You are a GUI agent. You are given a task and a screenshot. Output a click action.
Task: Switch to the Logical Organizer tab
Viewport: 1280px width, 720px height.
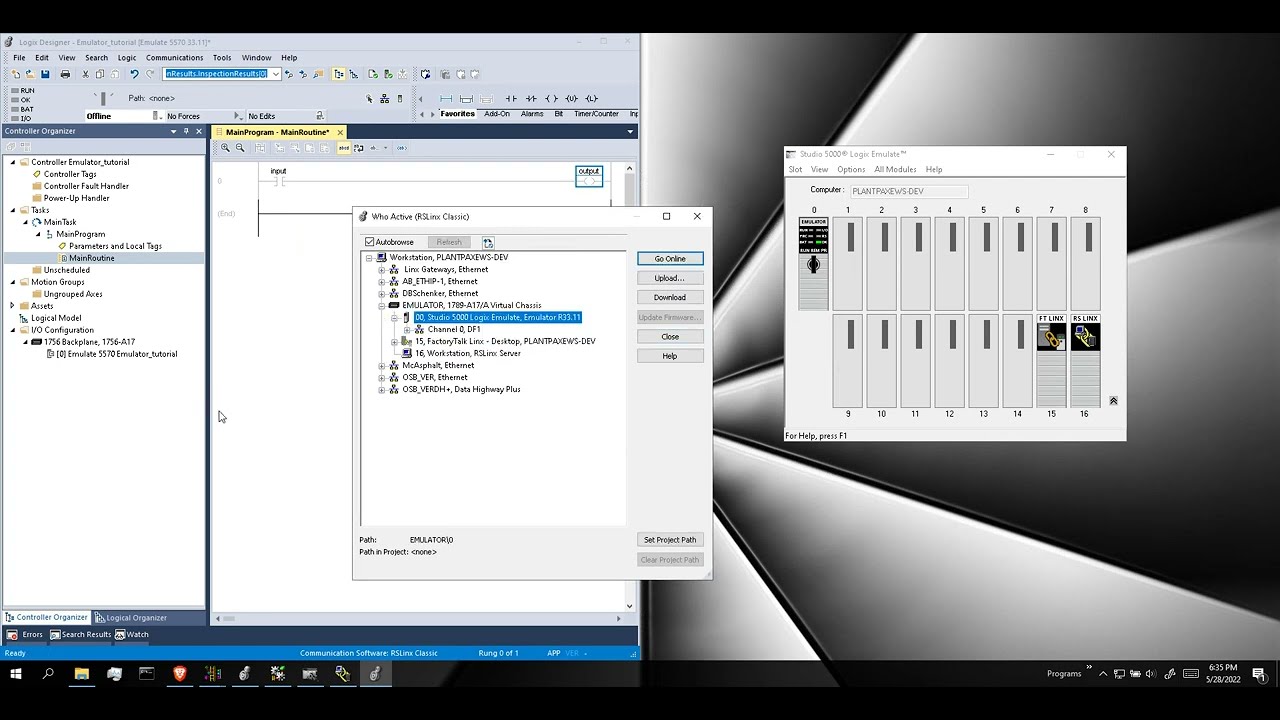(131, 618)
